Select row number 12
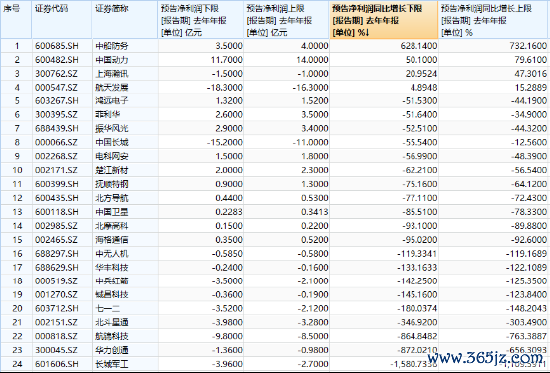 tap(17, 198)
